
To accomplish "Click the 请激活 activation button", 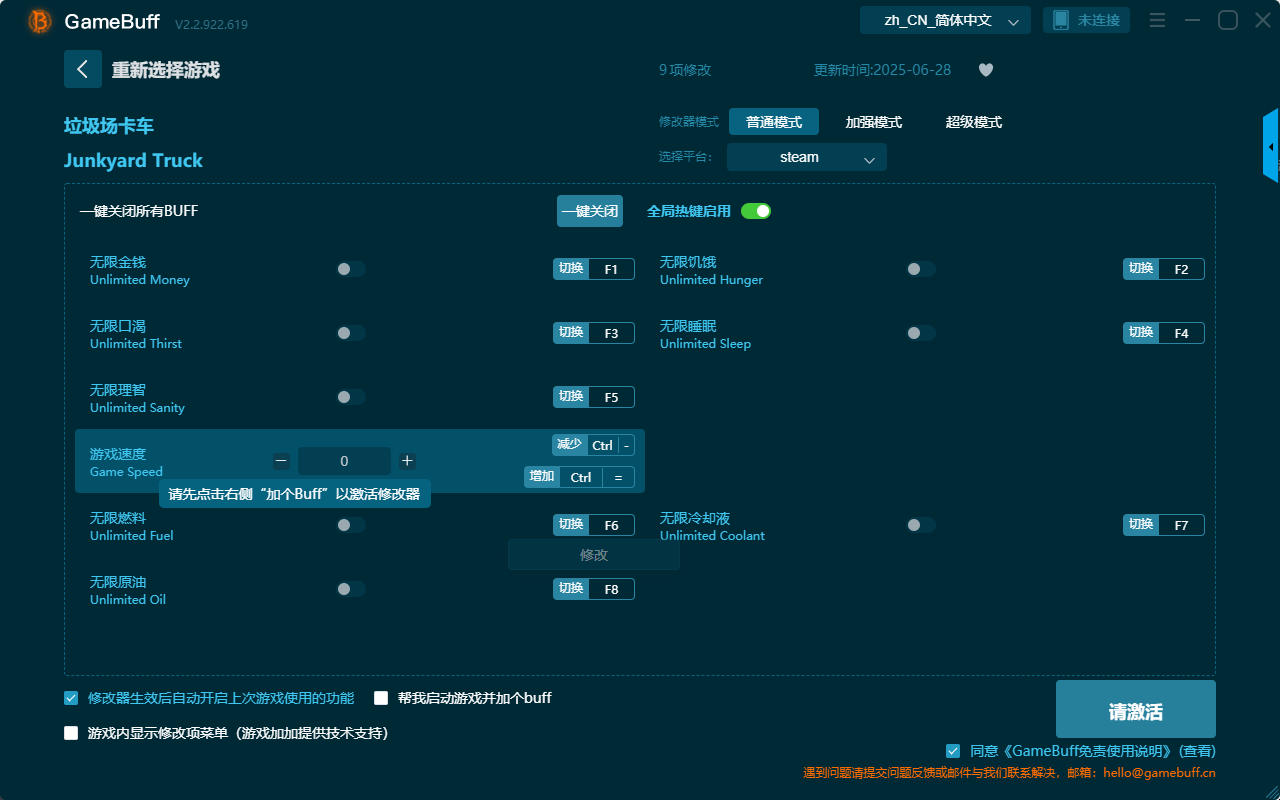I will click(x=1135, y=709).
